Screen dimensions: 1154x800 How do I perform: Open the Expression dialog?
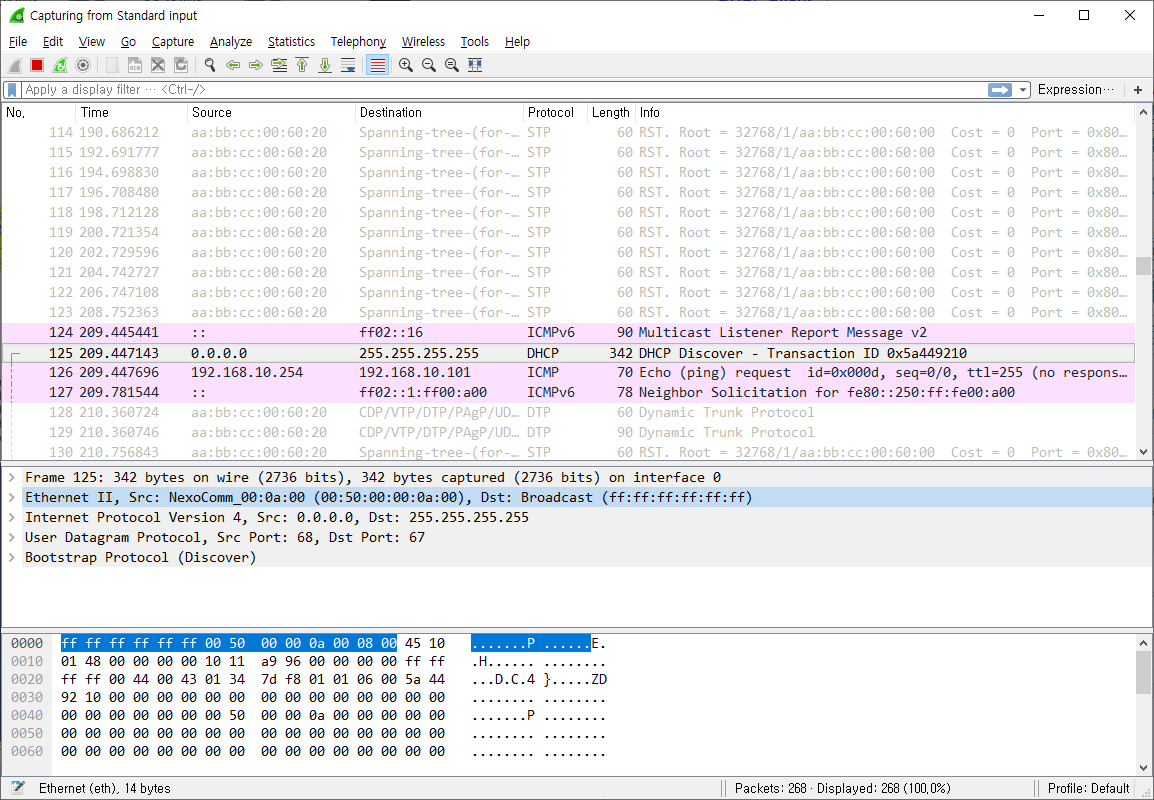click(x=1075, y=90)
